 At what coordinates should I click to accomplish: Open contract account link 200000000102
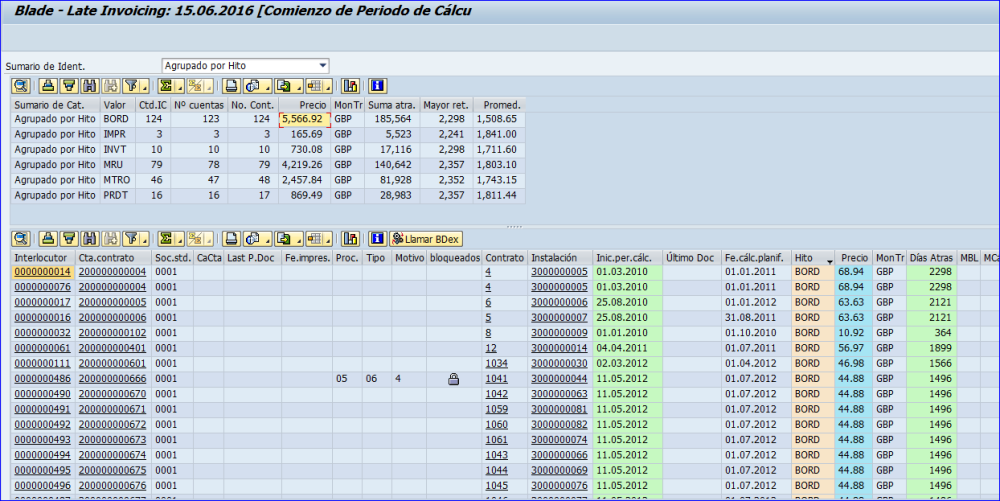tap(112, 333)
